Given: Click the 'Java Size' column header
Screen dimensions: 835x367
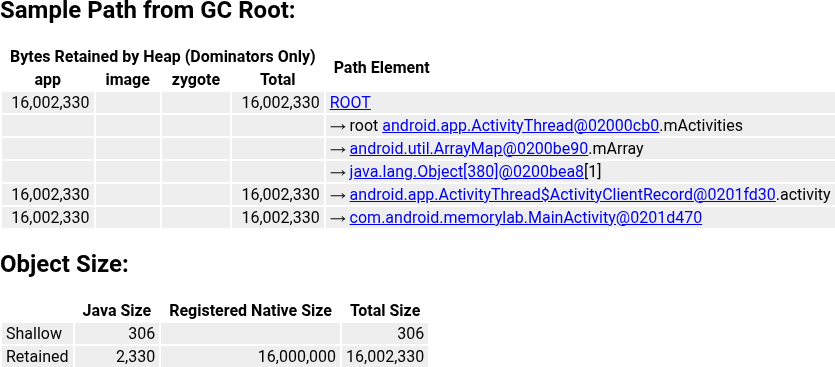Looking at the screenshot, I should 117,310.
